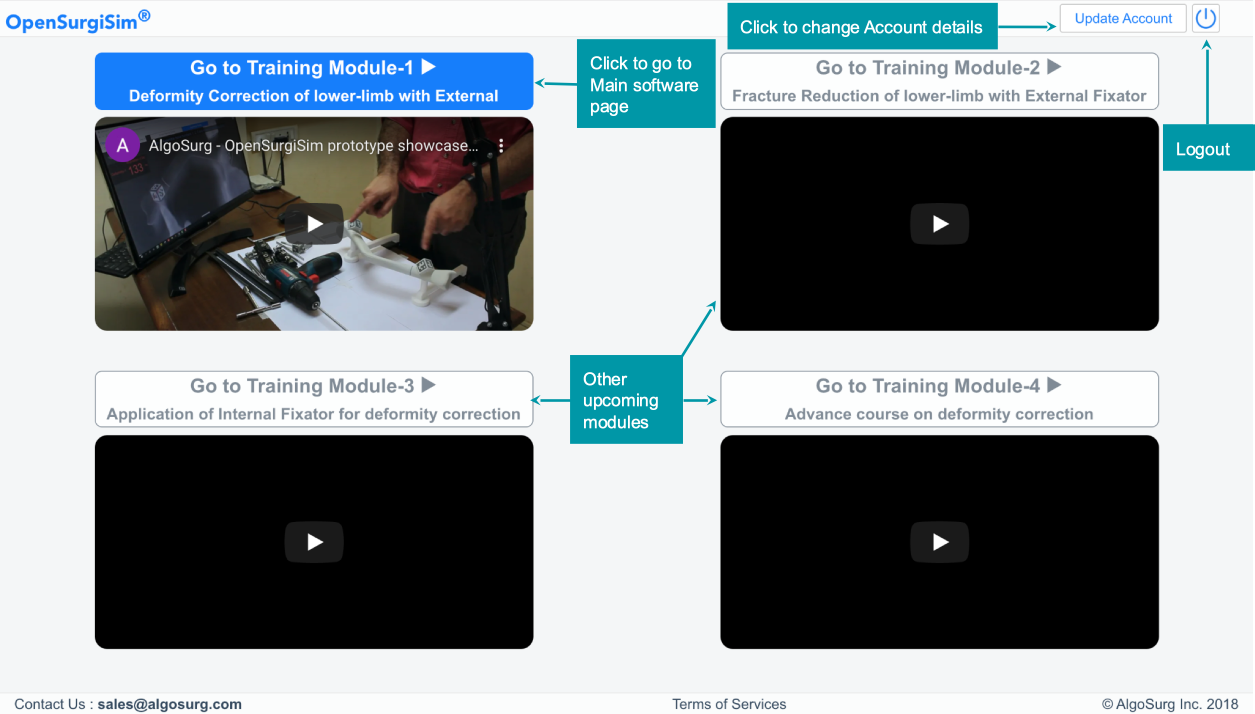Image resolution: width=1255 pixels, height=714 pixels.
Task: Open Go to Training Module-2
Action: [x=939, y=81]
